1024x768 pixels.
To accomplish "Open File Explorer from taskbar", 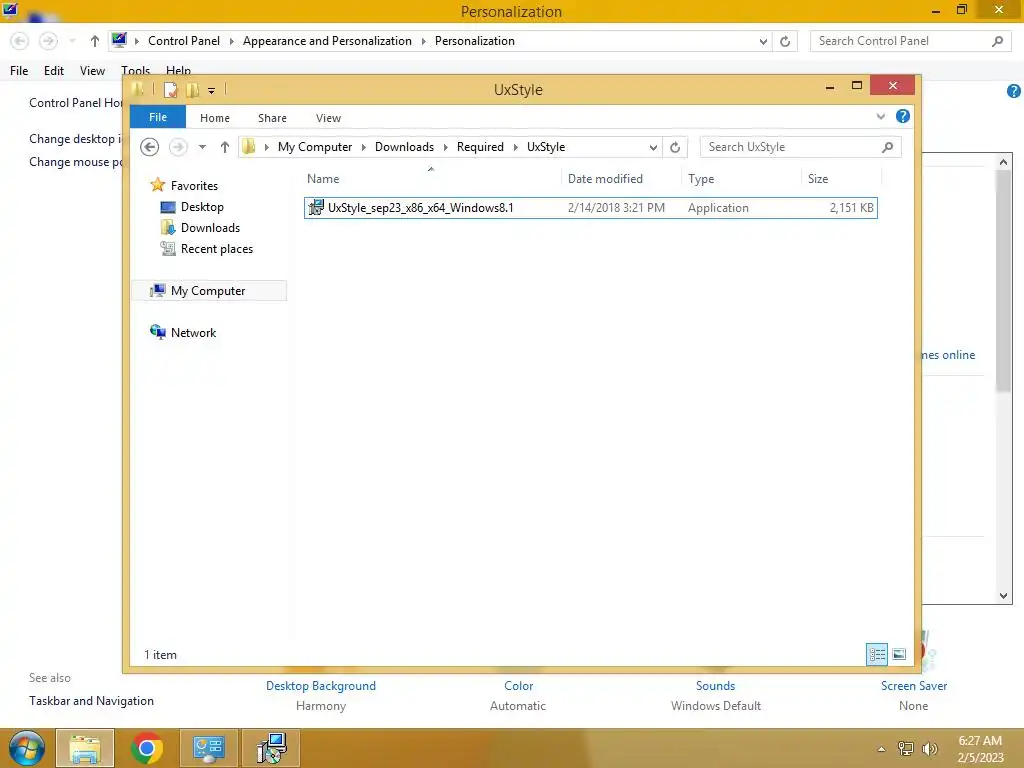I will (x=85, y=748).
